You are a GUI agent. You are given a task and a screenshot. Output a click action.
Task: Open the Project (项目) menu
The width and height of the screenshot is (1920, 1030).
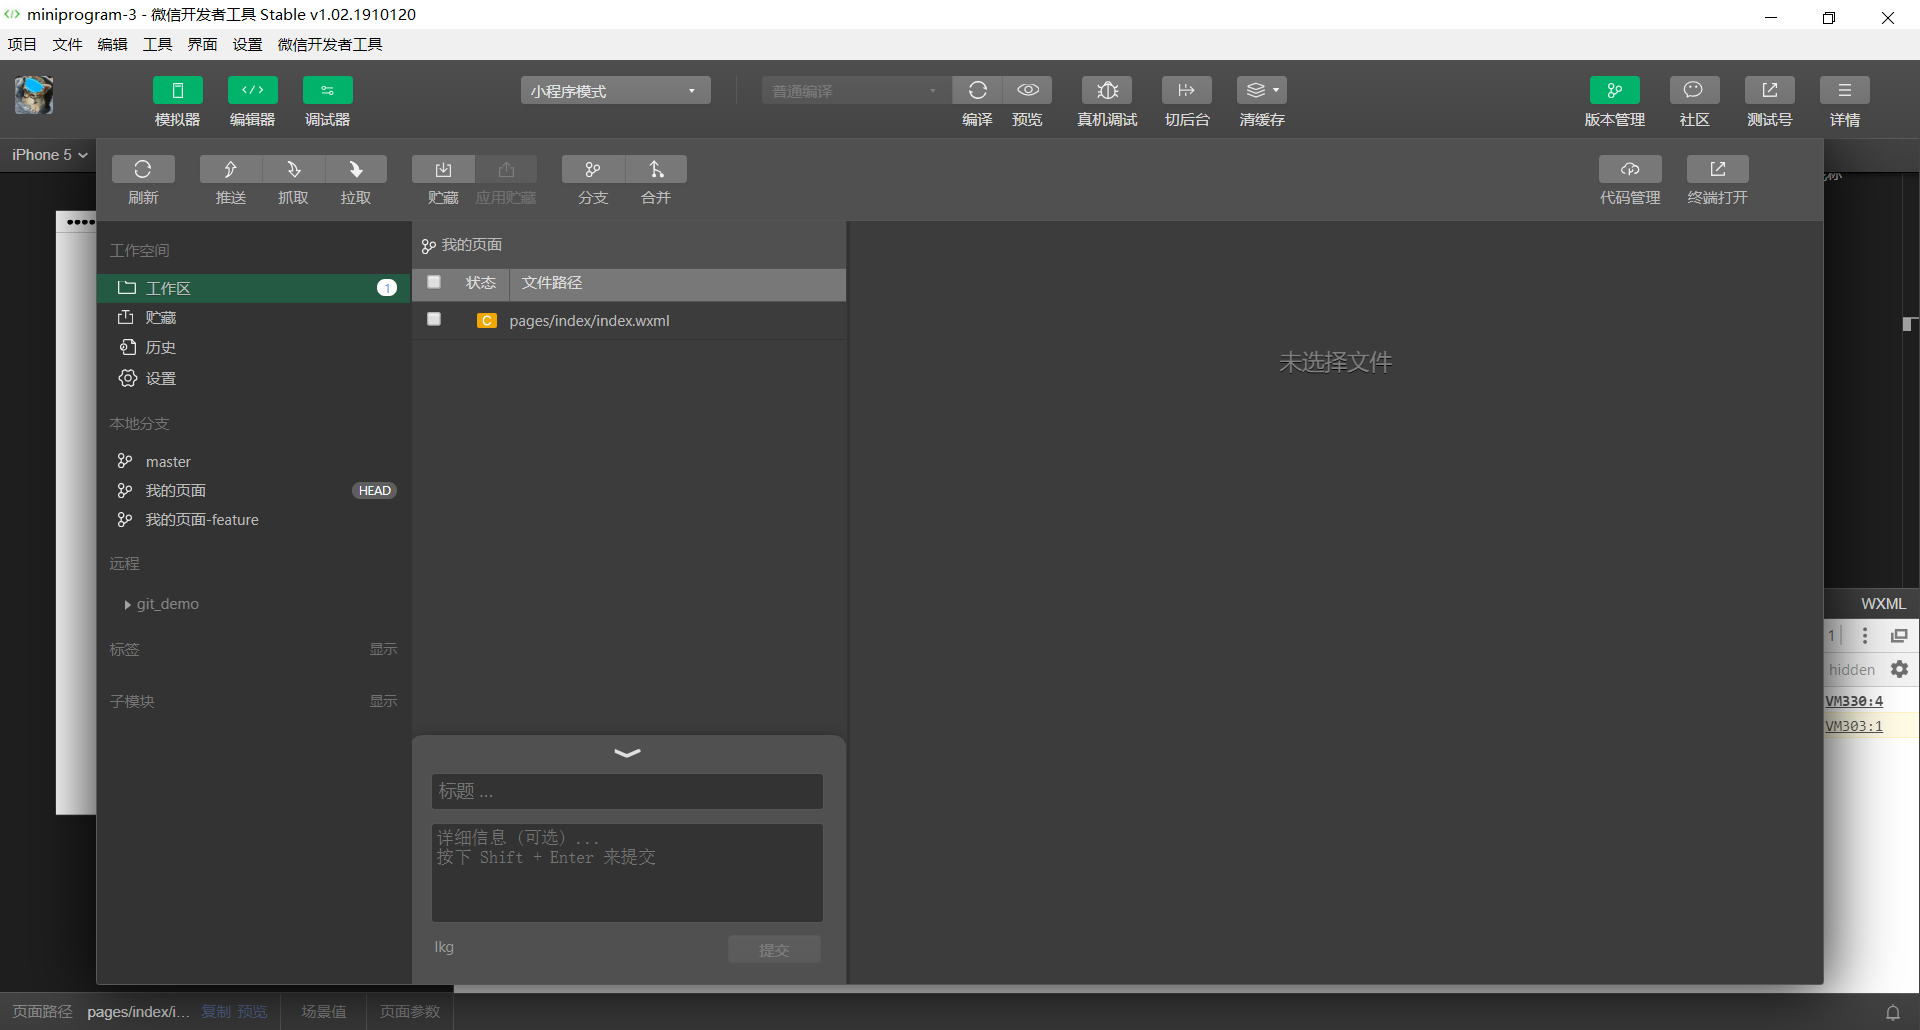22,45
